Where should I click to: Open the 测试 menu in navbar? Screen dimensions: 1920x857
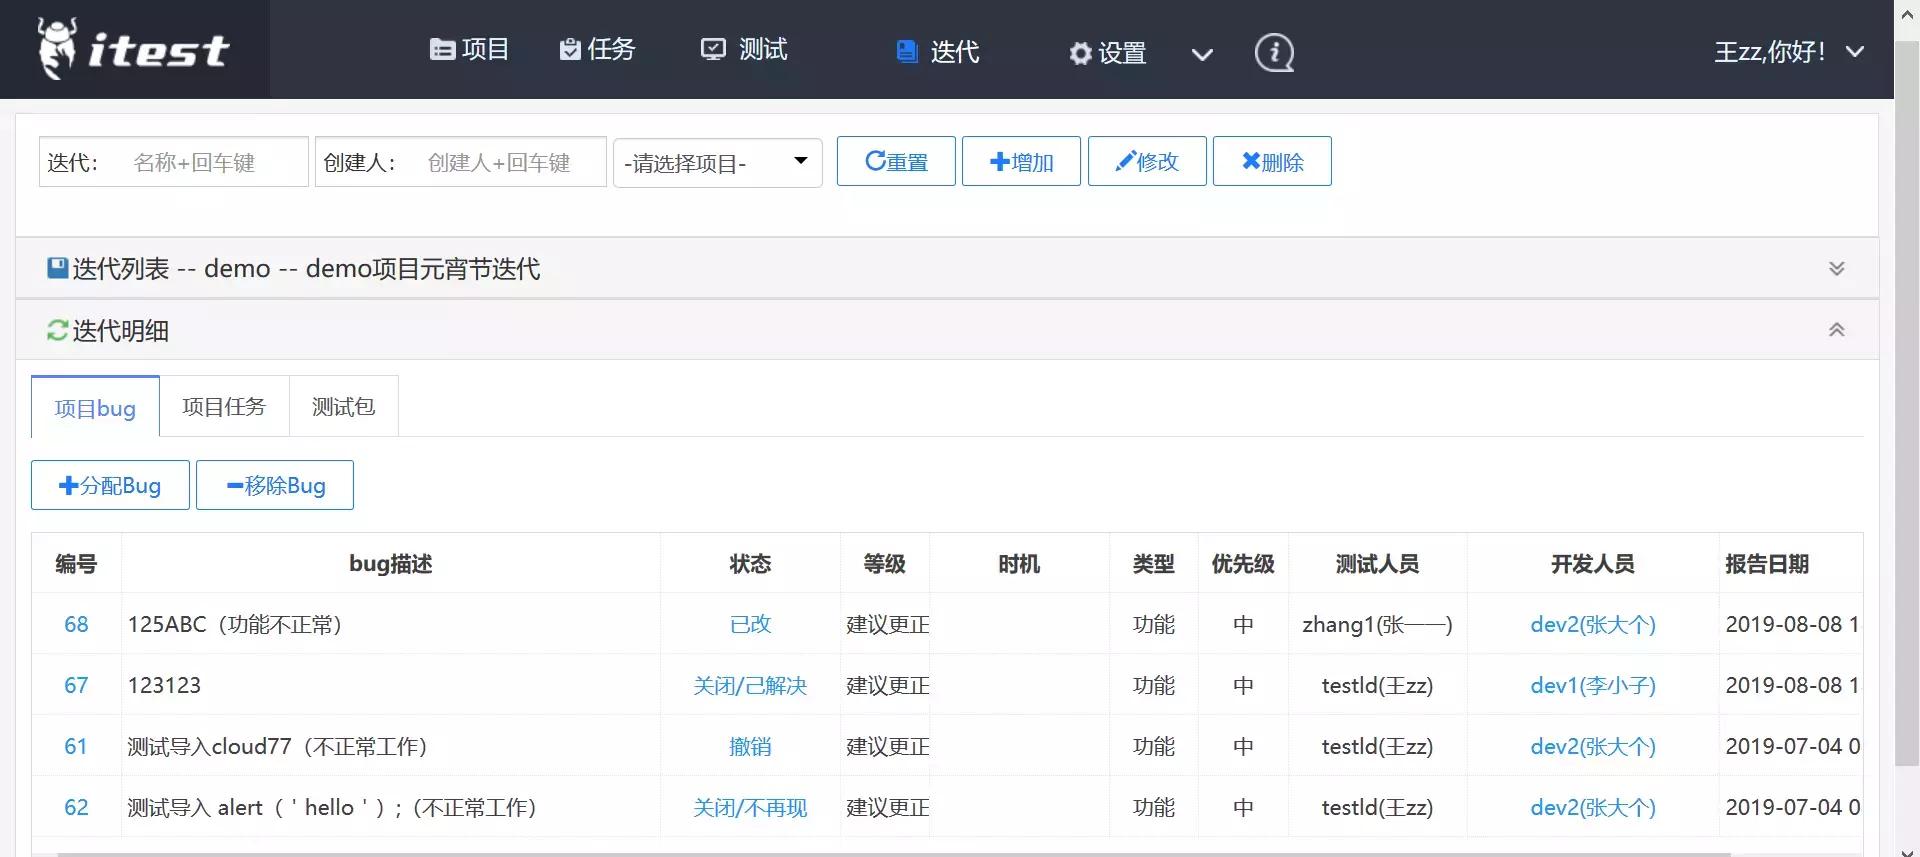click(744, 50)
